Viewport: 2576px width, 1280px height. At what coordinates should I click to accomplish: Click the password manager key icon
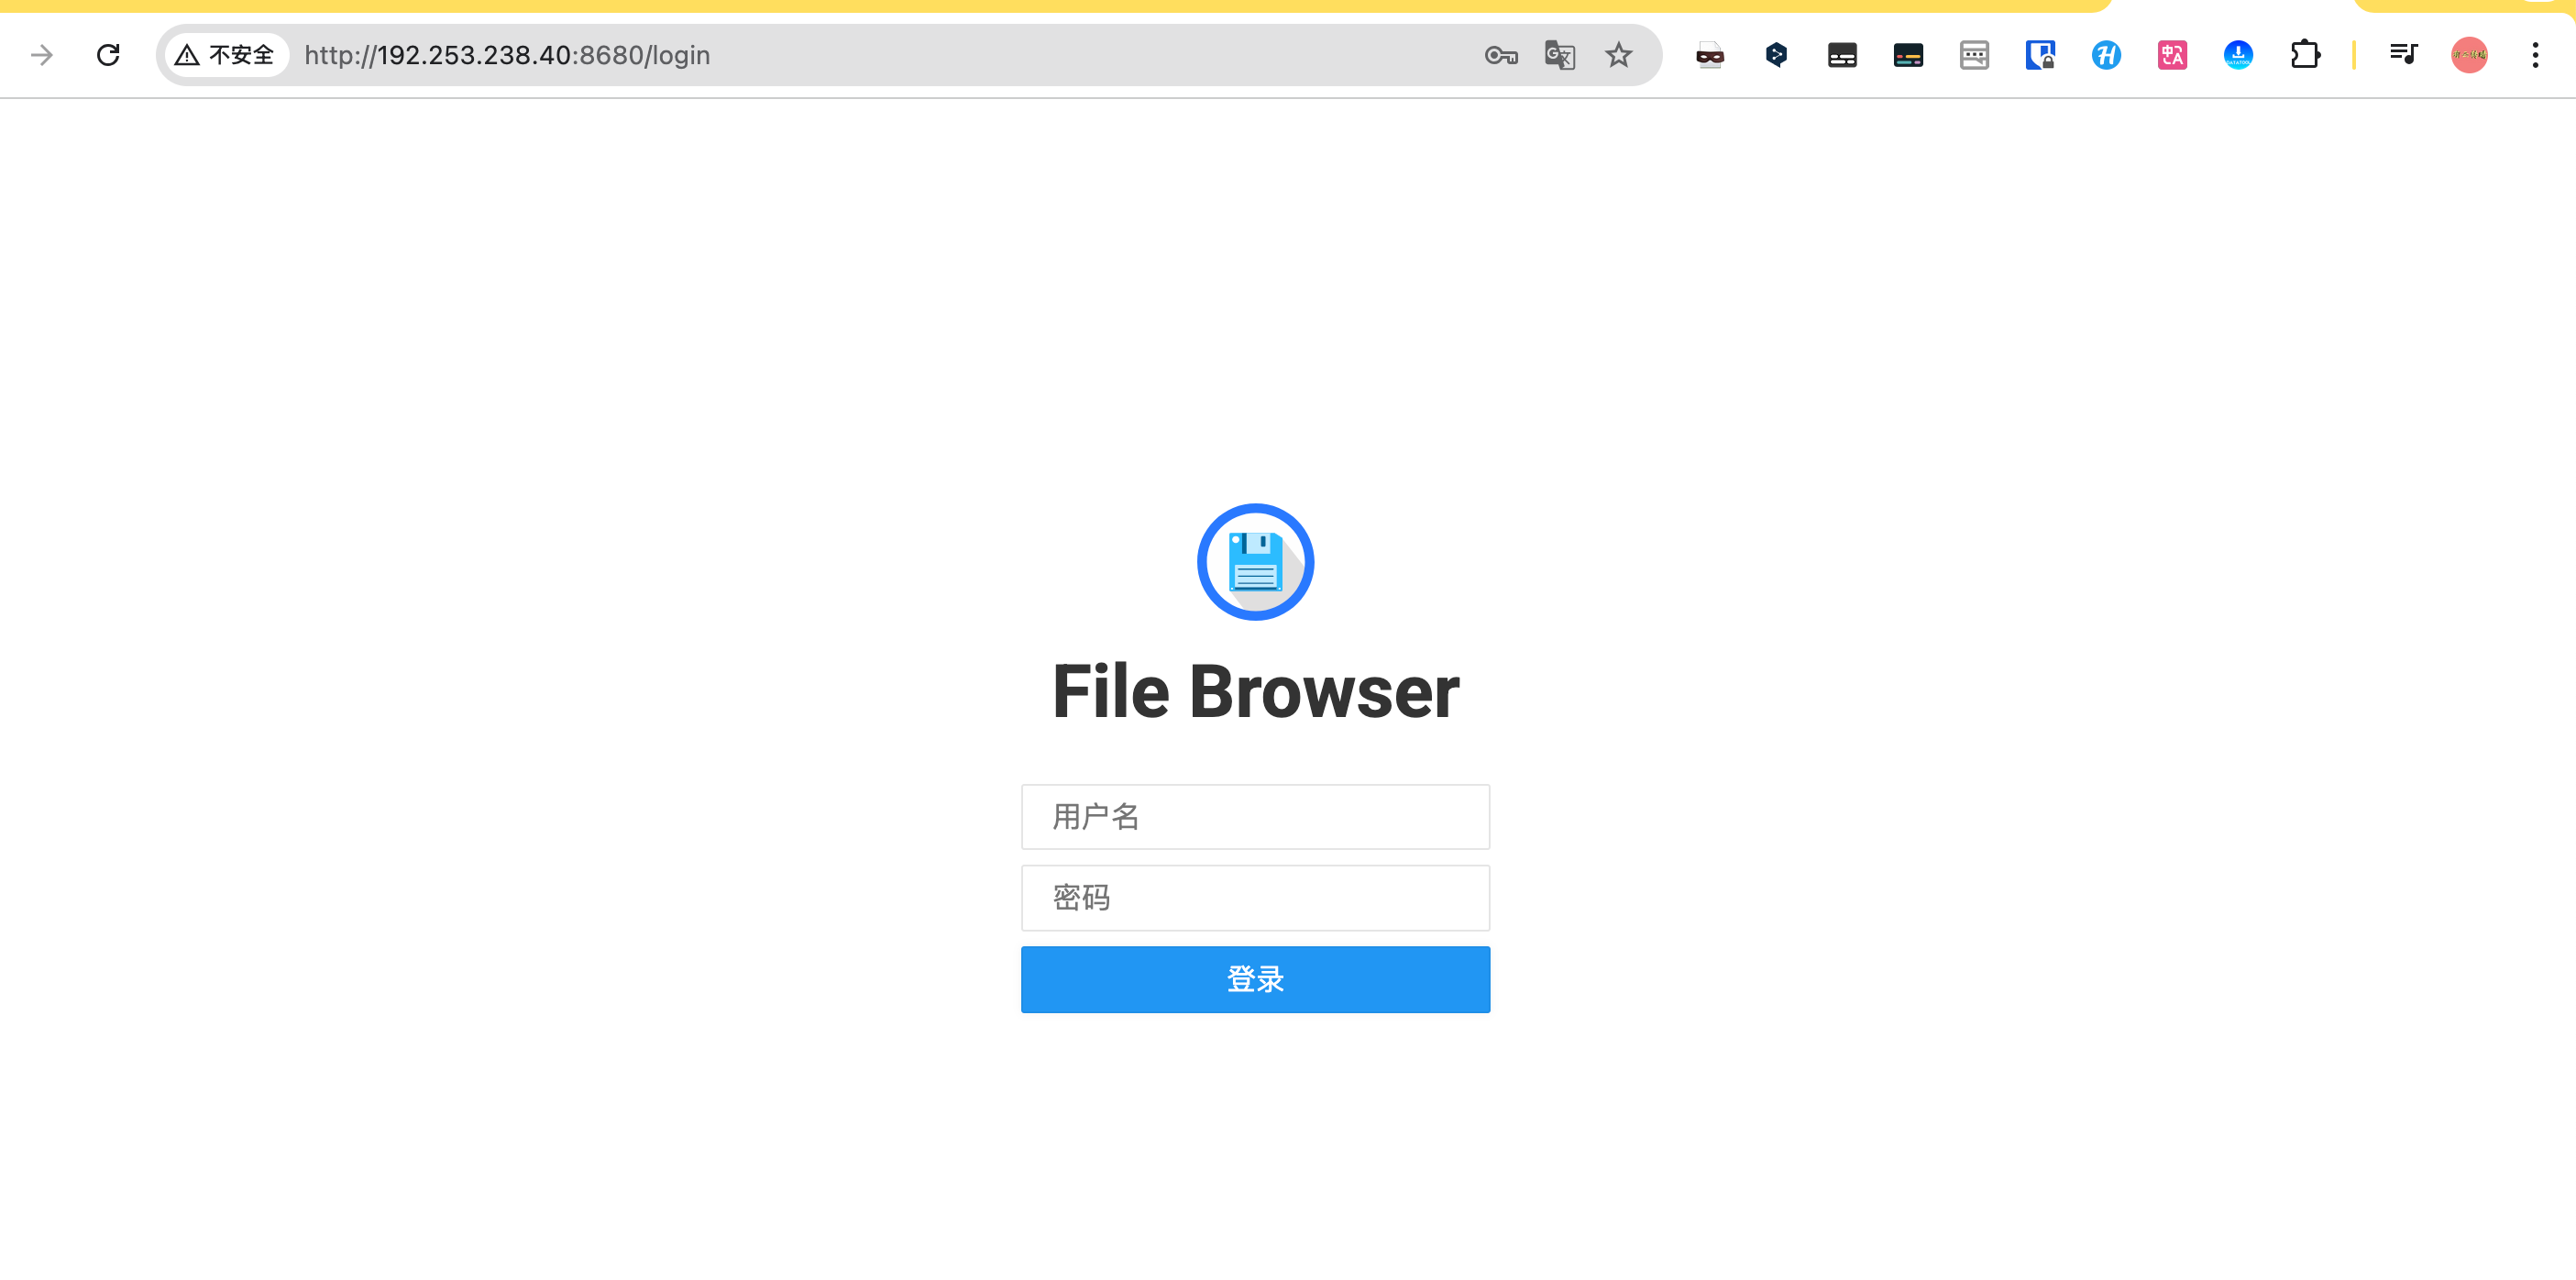(1500, 55)
